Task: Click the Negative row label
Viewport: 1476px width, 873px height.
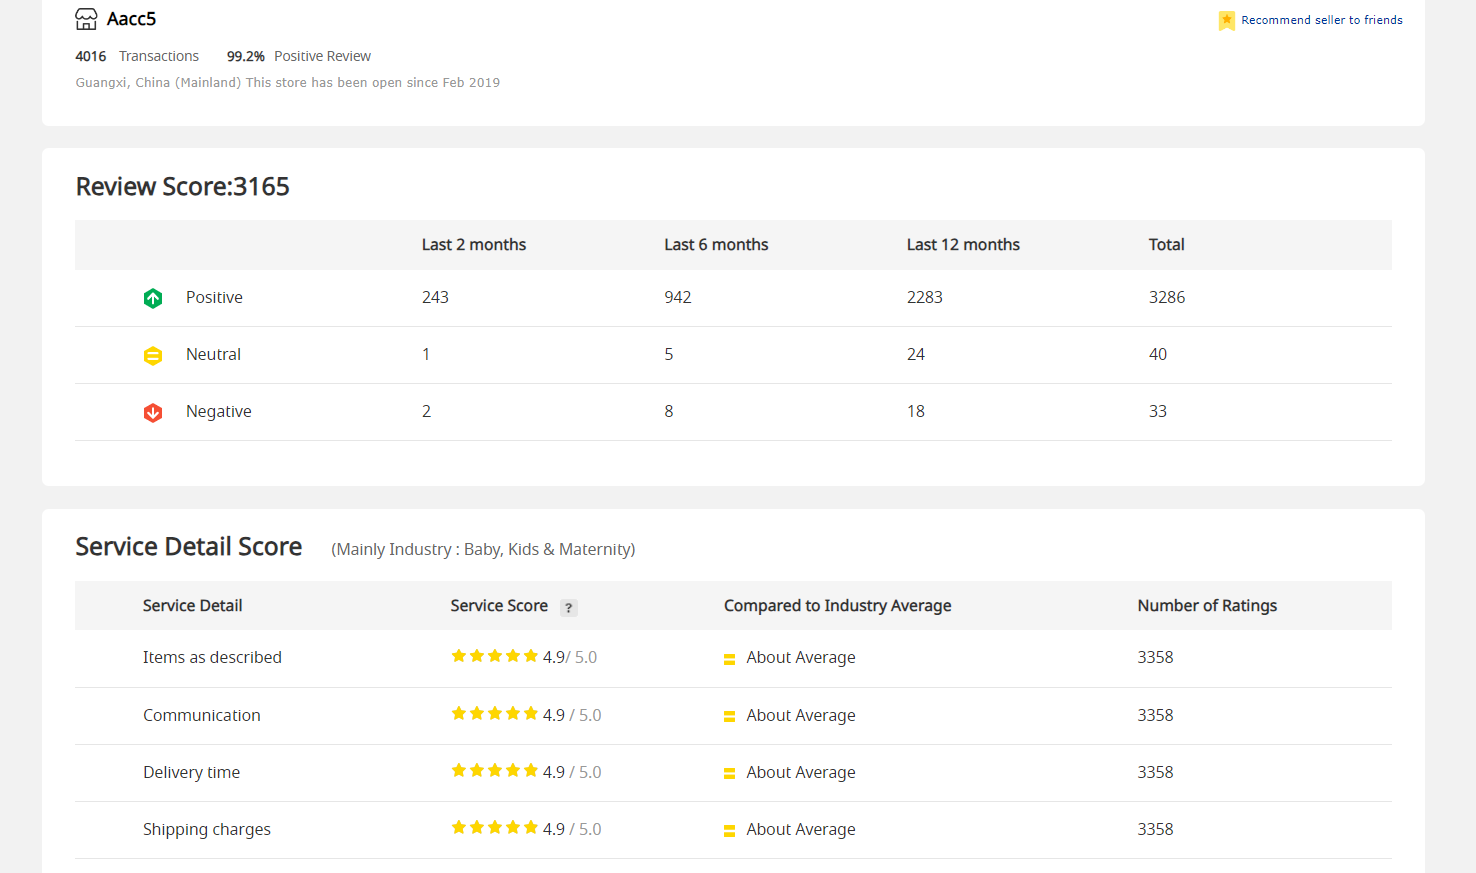Action: 219,412
